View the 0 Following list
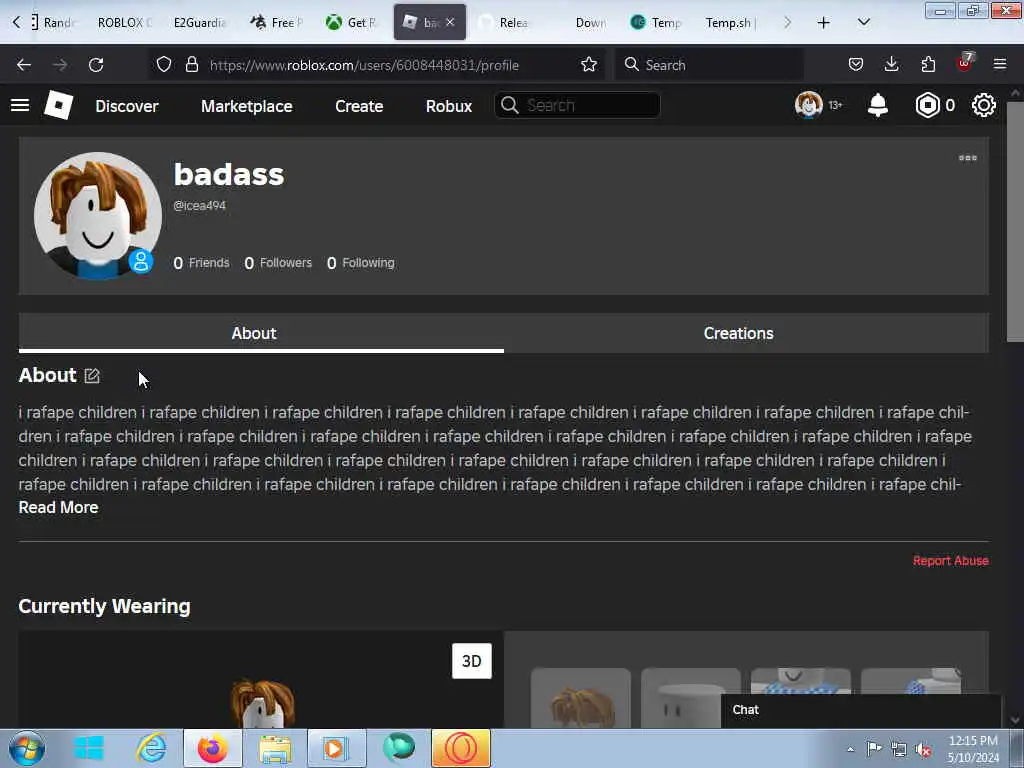This screenshot has height=768, width=1024. coord(360,263)
